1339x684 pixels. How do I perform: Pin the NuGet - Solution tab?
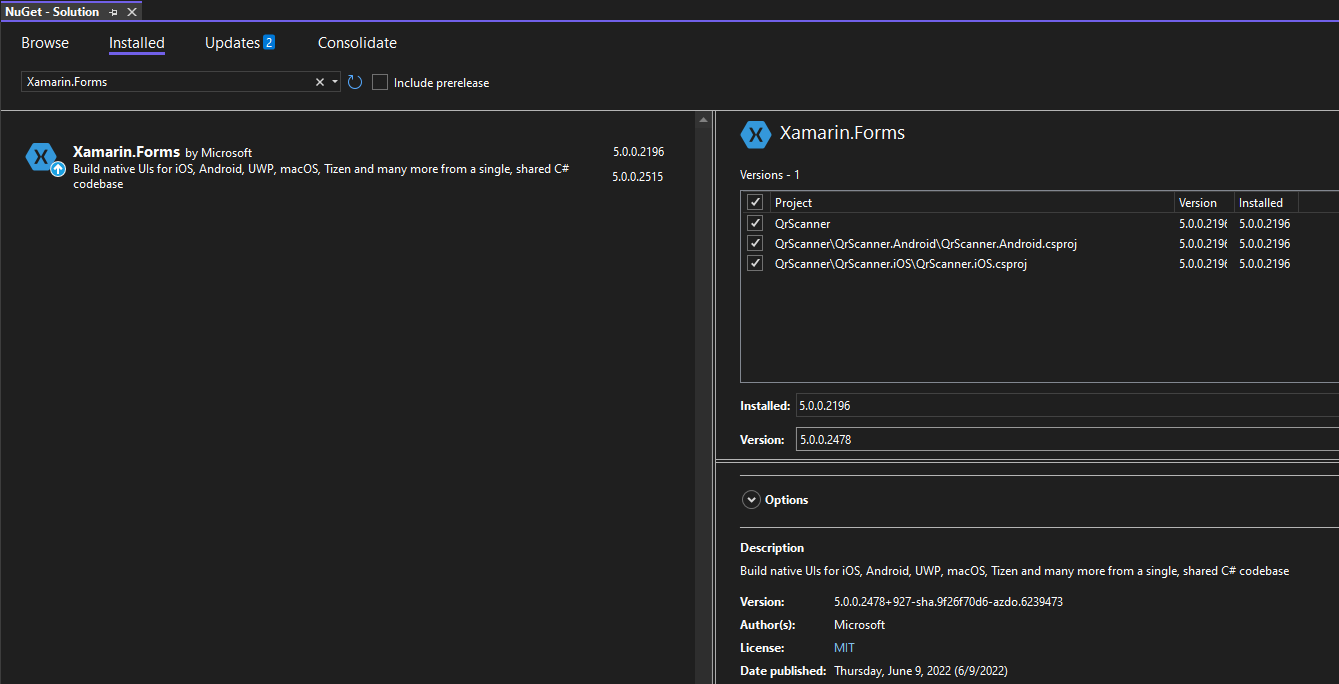pos(114,12)
